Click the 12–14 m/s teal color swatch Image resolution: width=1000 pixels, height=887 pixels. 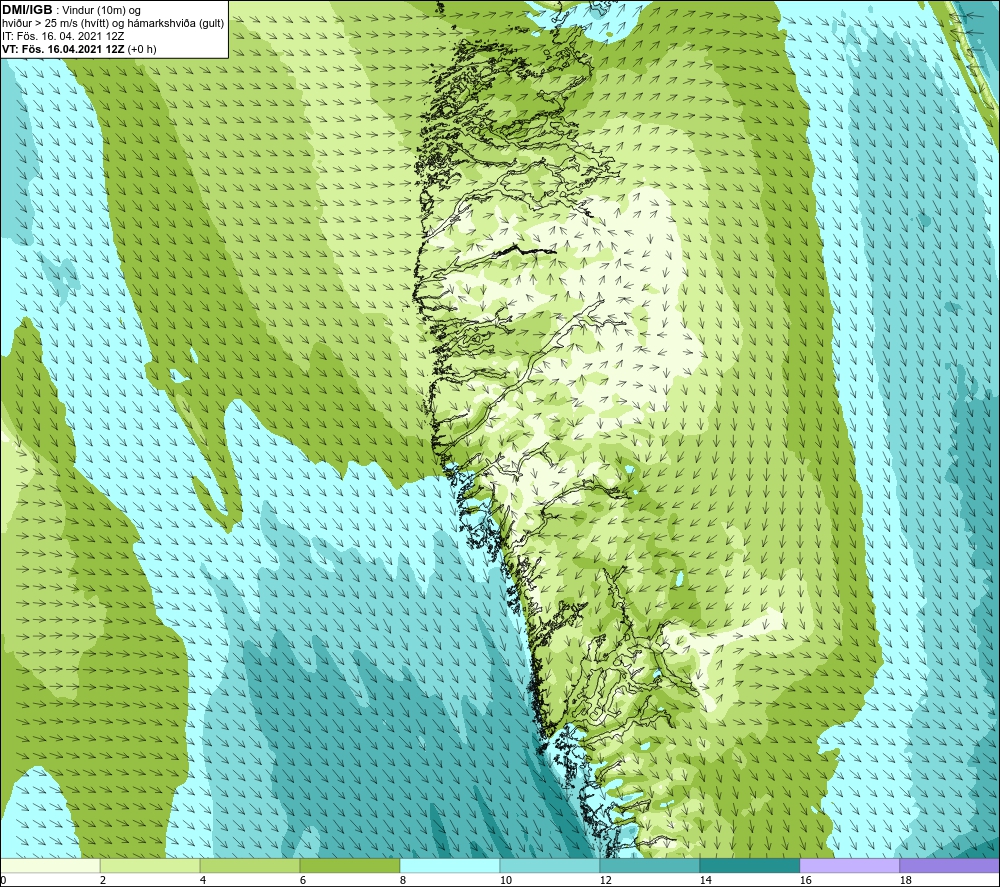pyautogui.click(x=649, y=866)
